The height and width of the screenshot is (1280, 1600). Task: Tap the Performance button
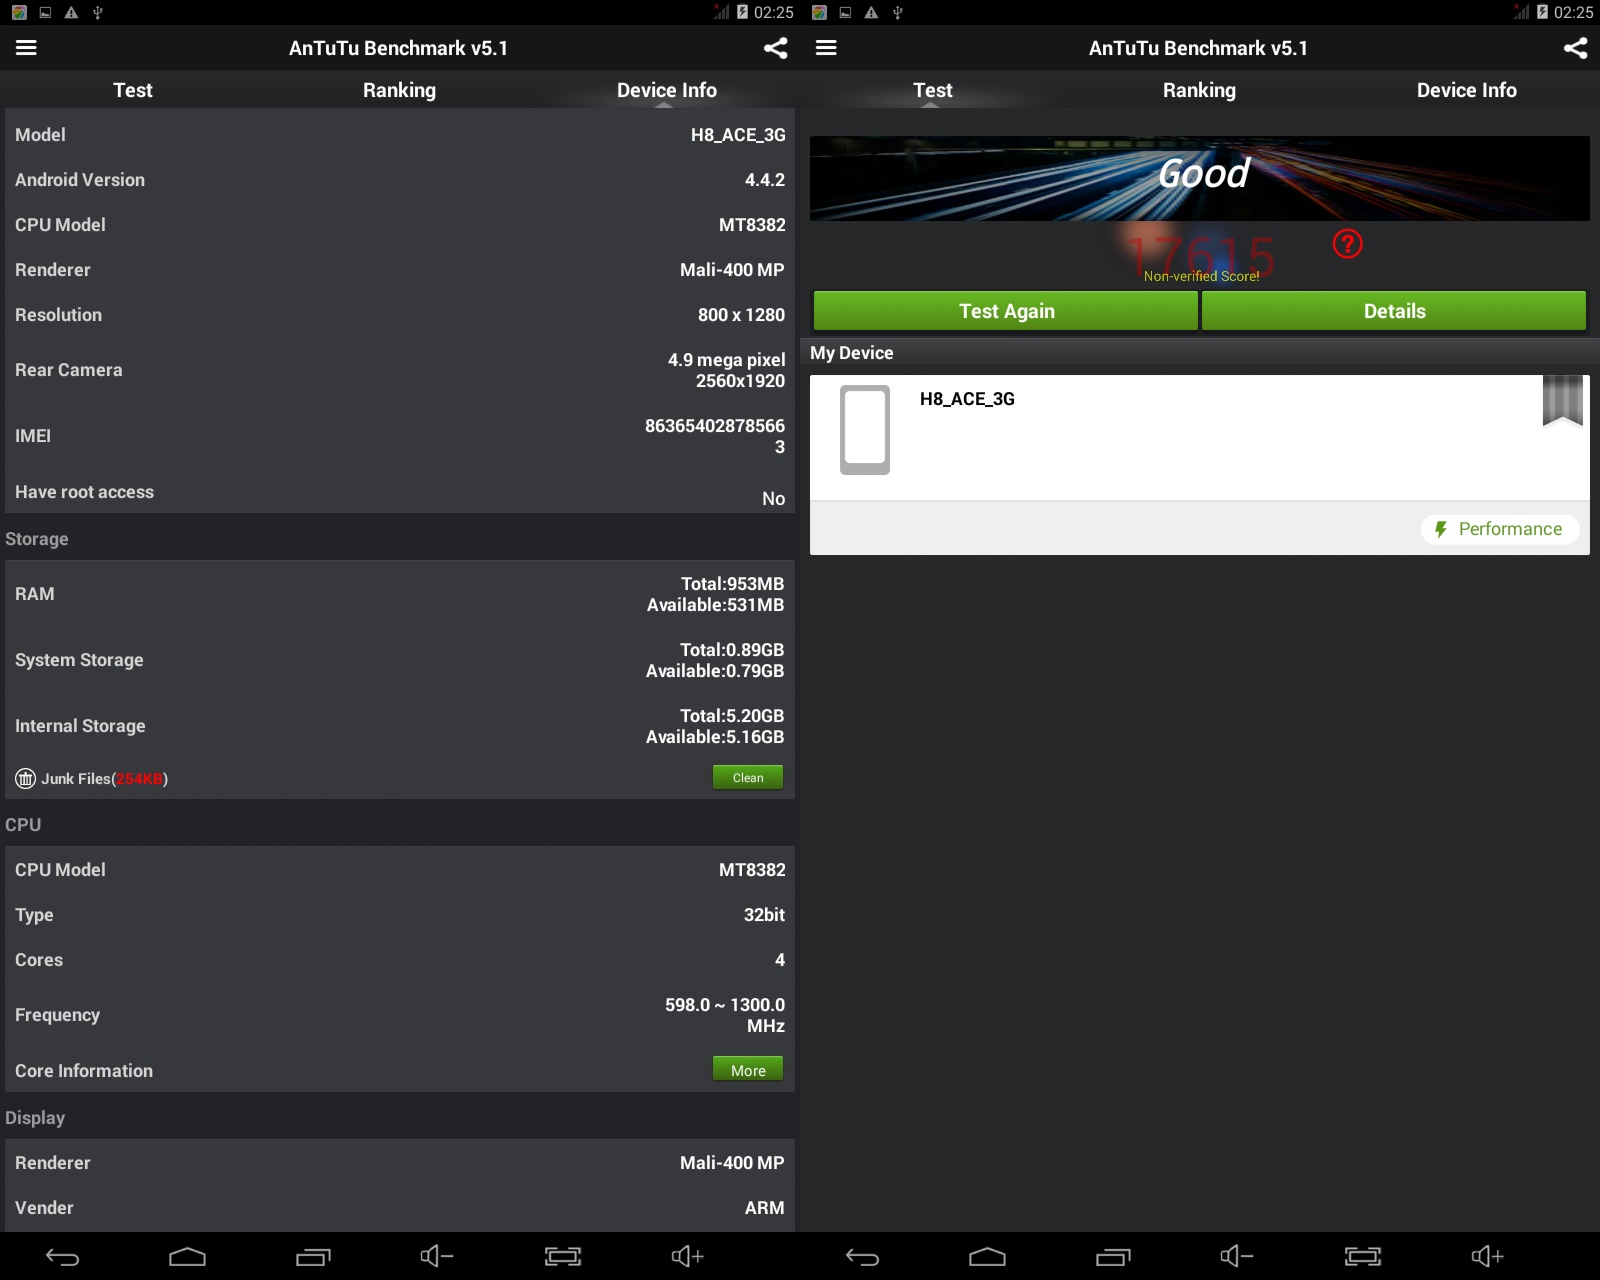click(x=1500, y=529)
